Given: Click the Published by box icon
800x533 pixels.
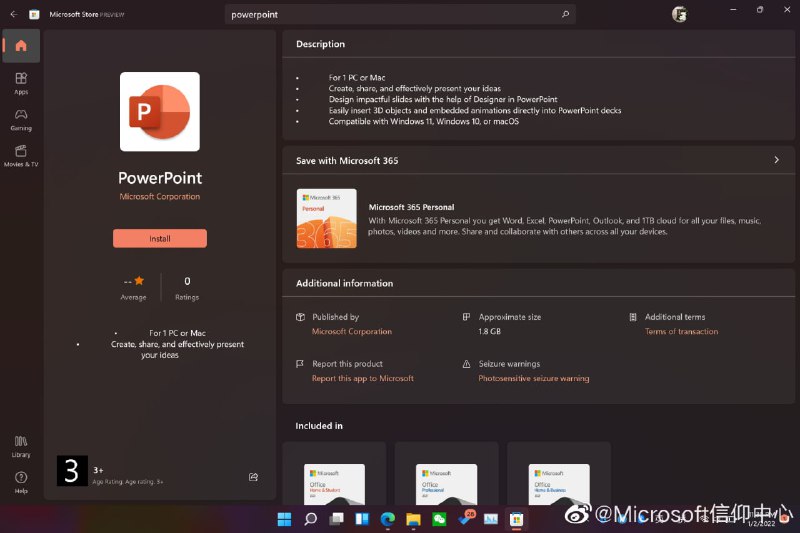Looking at the screenshot, I should click(x=300, y=317).
